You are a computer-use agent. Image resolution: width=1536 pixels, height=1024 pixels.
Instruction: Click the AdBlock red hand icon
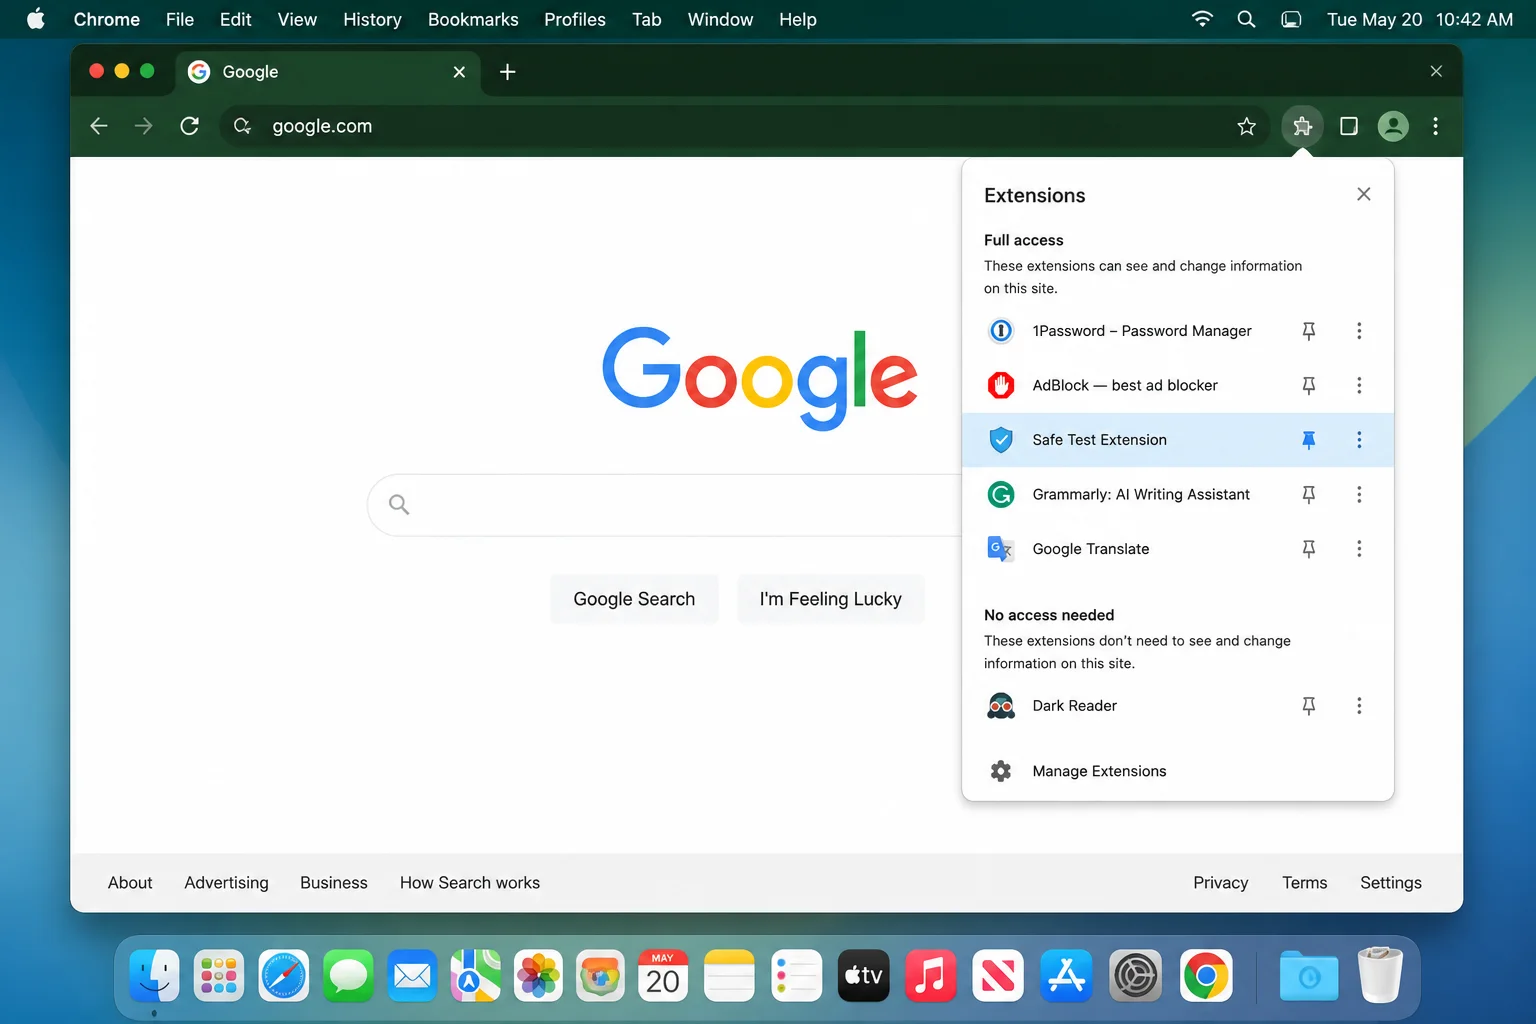coord(1001,385)
